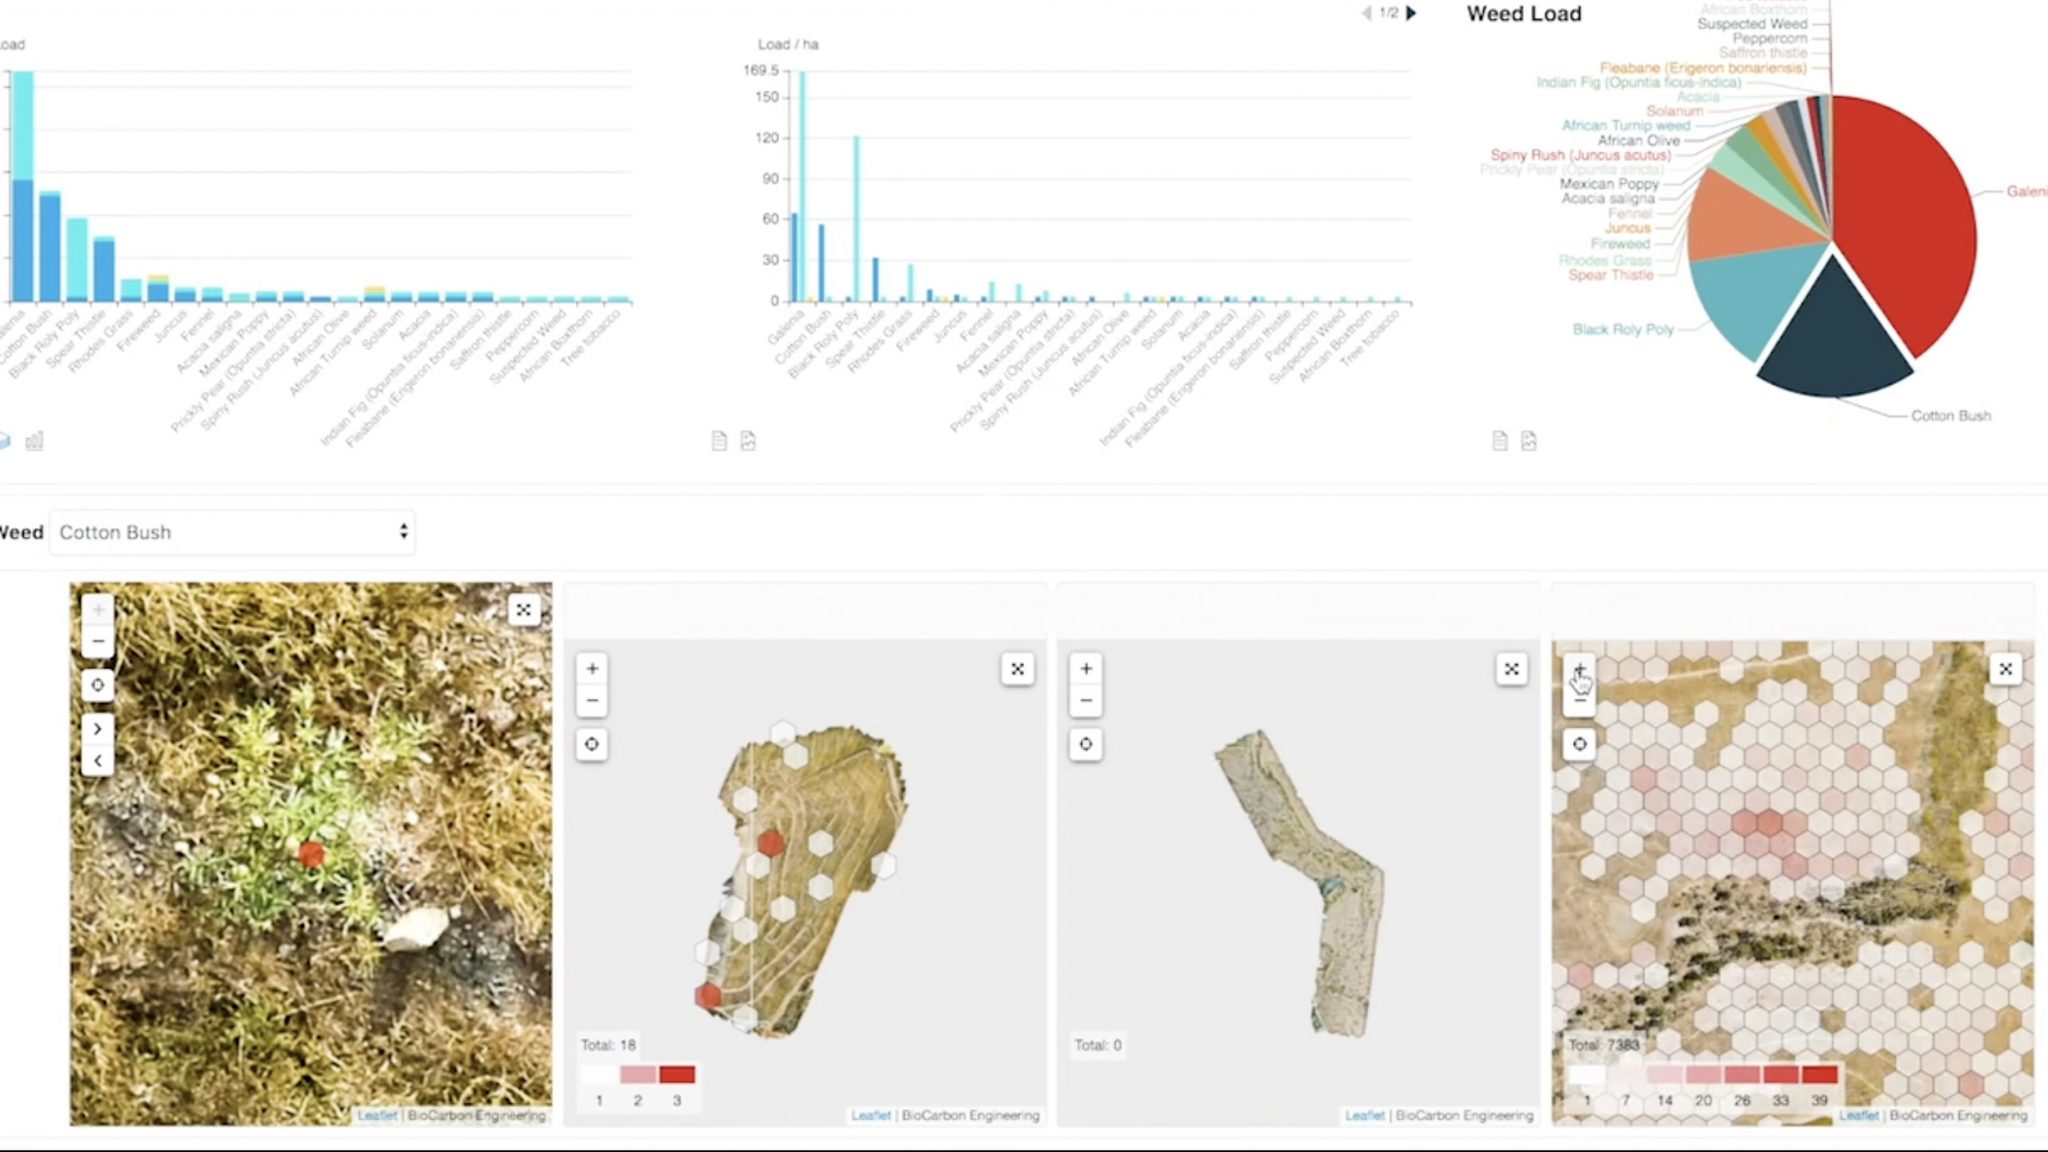2048x1152 pixels.
Task: Toggle African Turnip weed pie label
Action: click(x=1626, y=126)
